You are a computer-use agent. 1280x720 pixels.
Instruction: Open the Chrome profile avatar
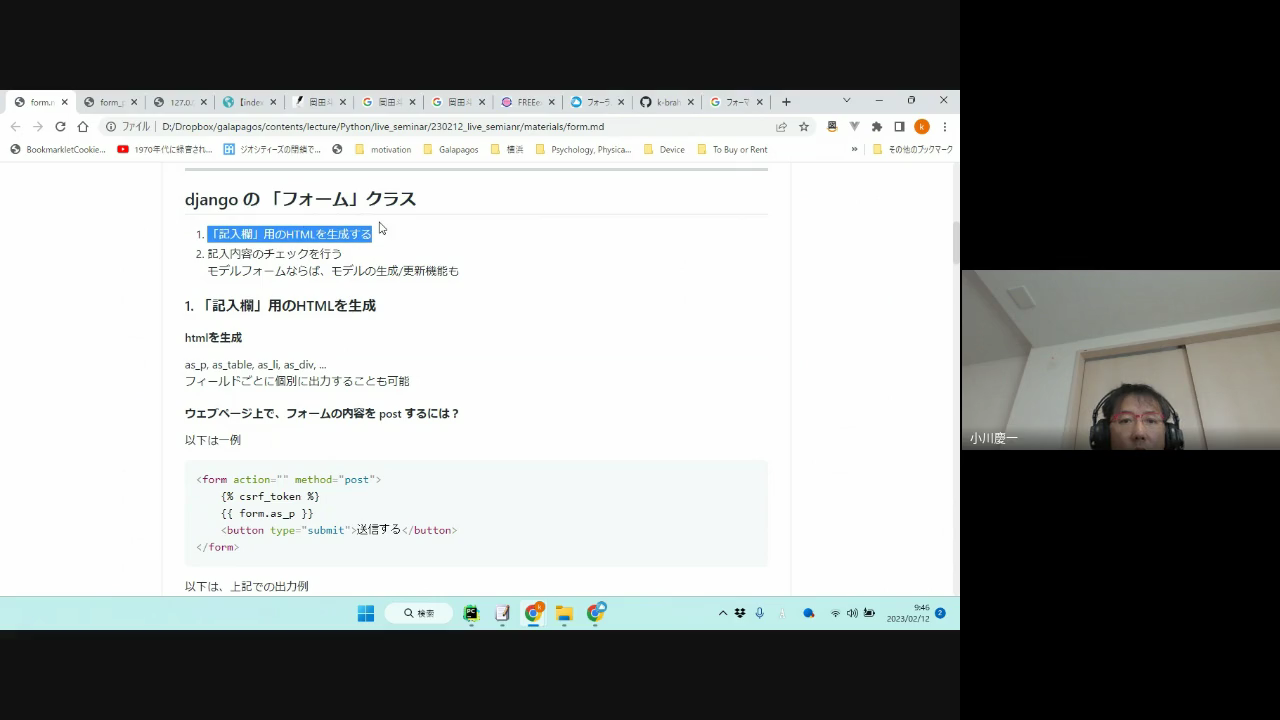[x=922, y=127]
